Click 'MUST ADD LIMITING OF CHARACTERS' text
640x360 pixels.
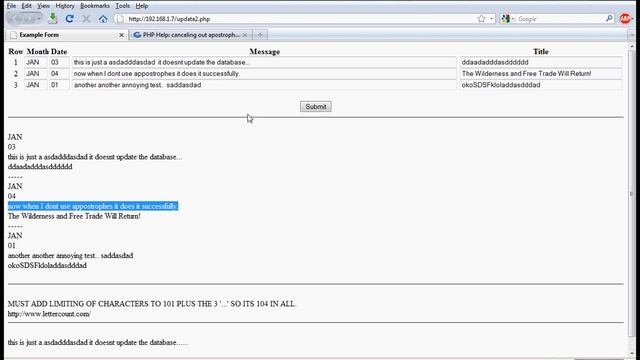pos(151,304)
